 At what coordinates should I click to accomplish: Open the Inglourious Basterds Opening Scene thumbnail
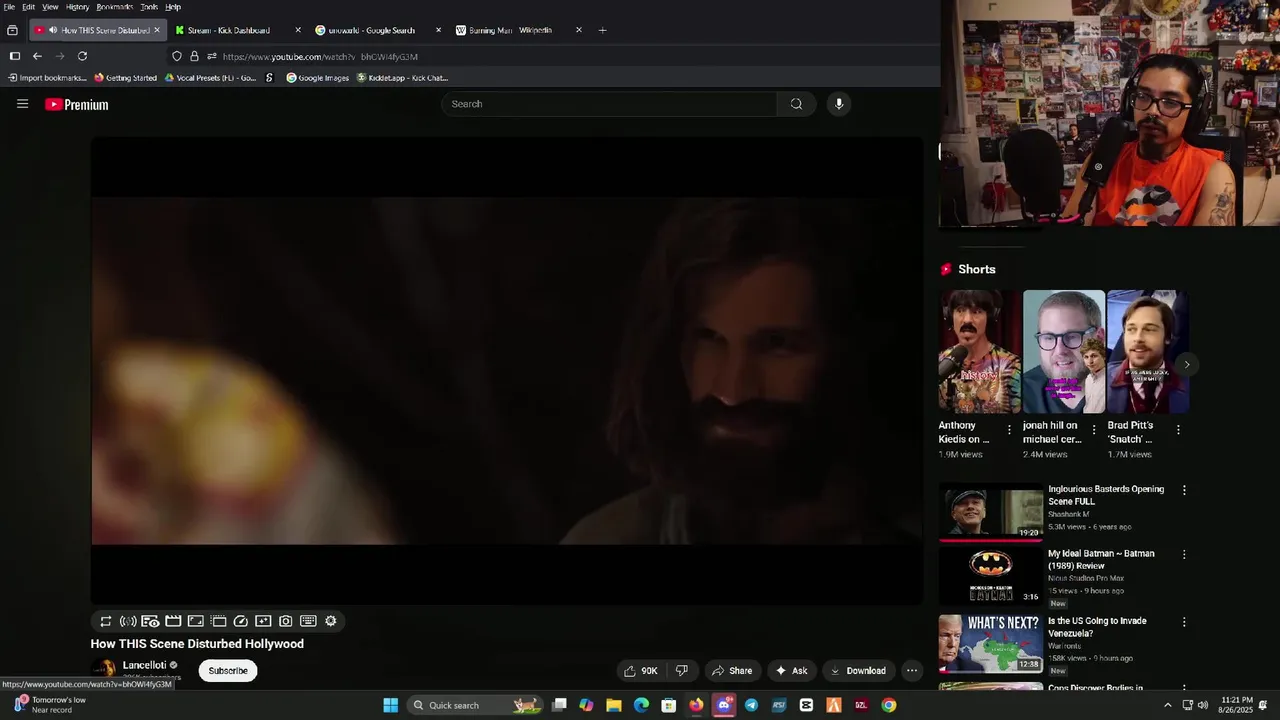tap(991, 512)
